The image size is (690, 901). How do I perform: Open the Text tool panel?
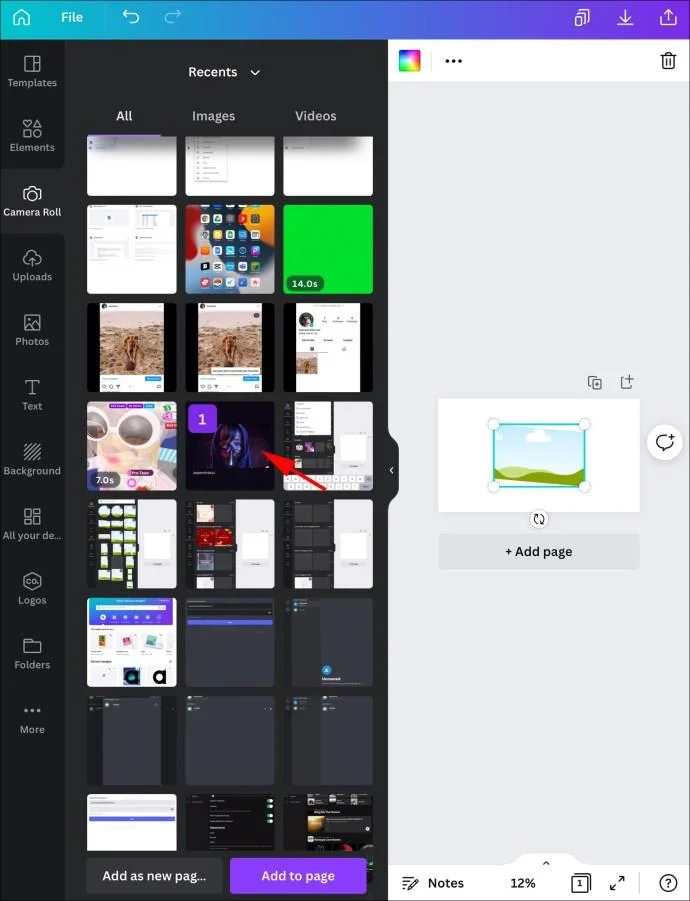pyautogui.click(x=32, y=395)
